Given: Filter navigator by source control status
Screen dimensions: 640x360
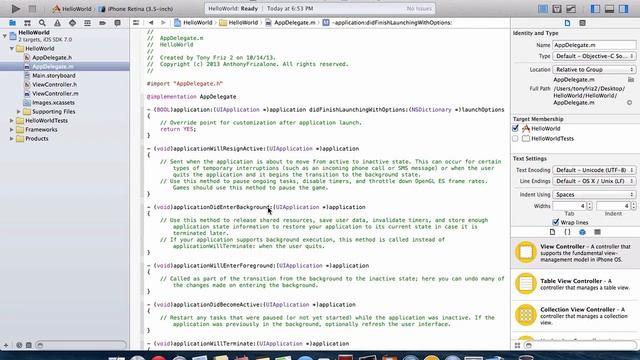Looking at the screenshot, I should tap(29, 345).
